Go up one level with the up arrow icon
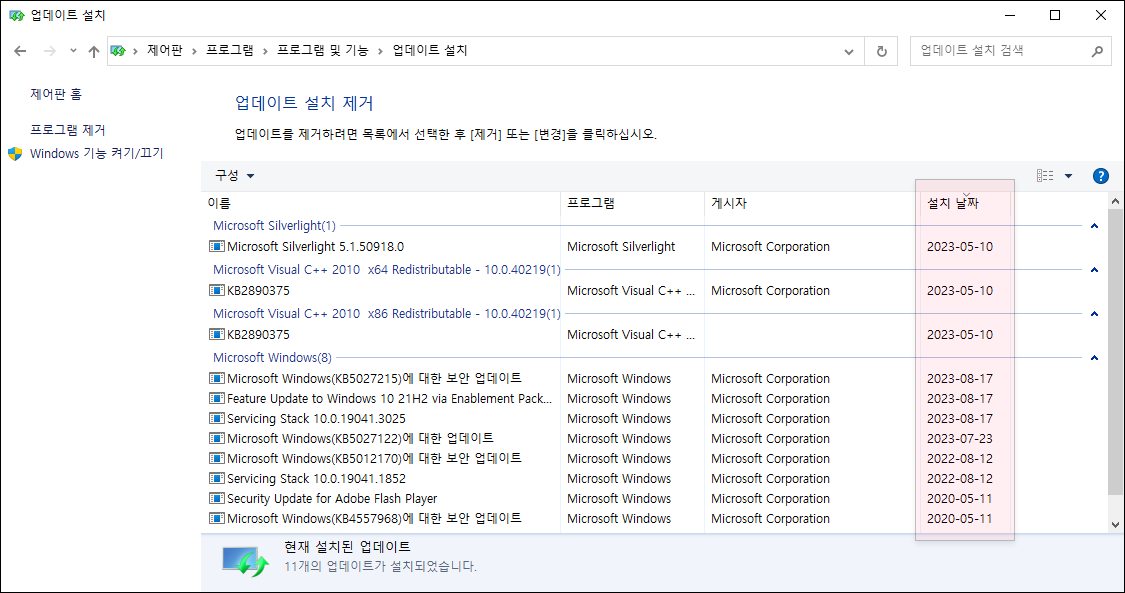Image resolution: width=1125 pixels, height=593 pixels. click(x=93, y=51)
